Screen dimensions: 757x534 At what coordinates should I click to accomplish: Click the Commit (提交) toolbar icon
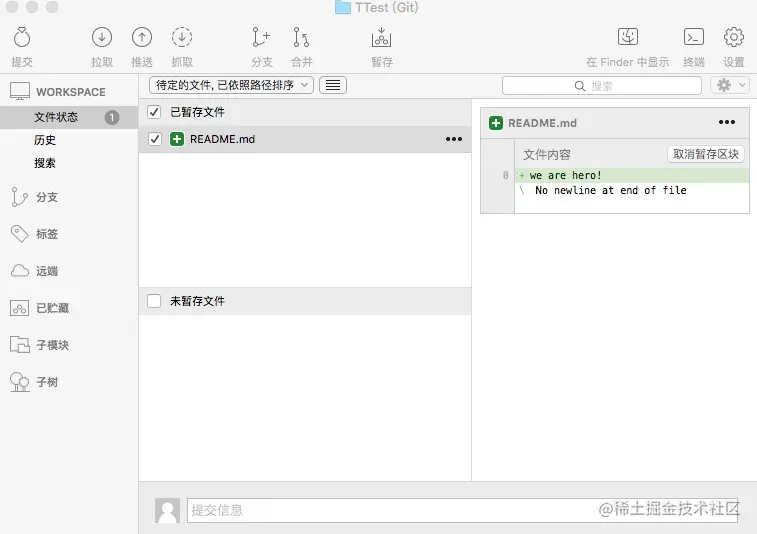click(x=22, y=37)
